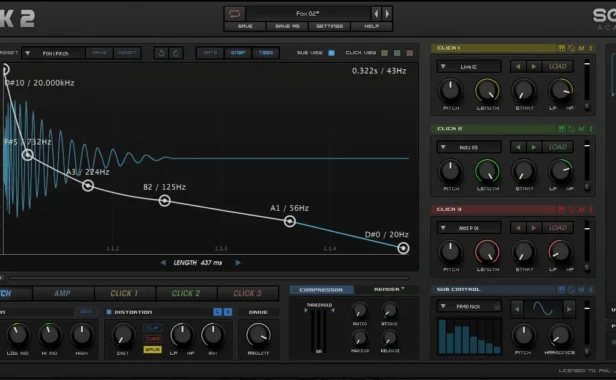
Task: Click the redo arrow icon in the envelope toolbar
Action: pos(176,53)
